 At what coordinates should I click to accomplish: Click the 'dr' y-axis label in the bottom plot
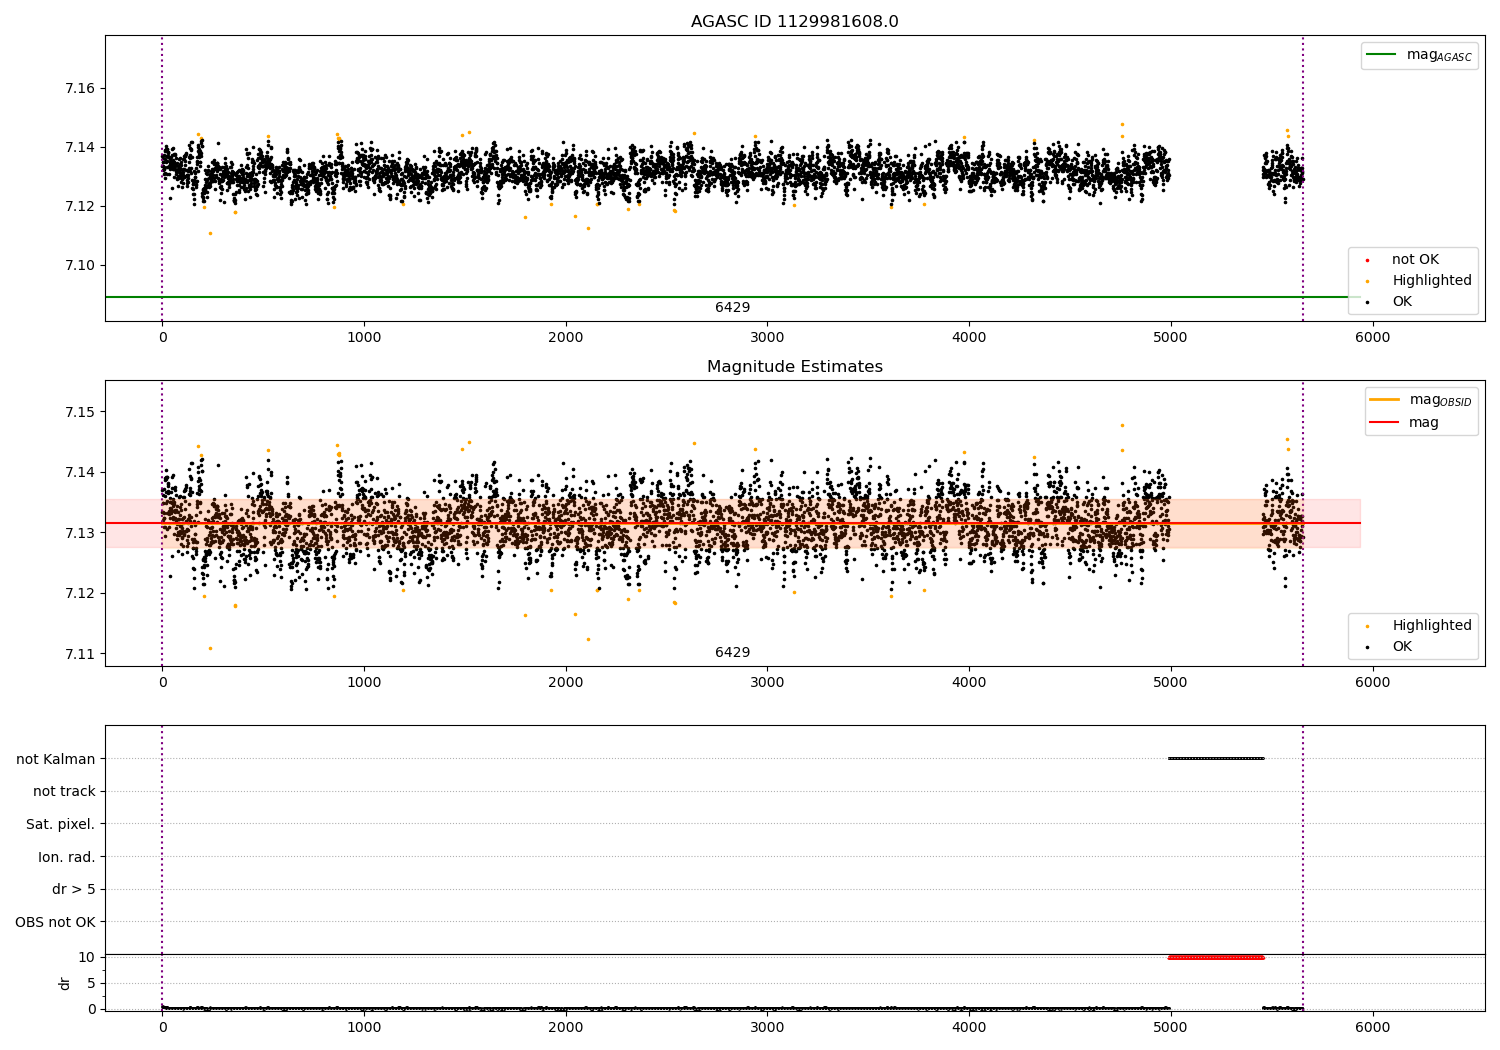click(x=65, y=984)
